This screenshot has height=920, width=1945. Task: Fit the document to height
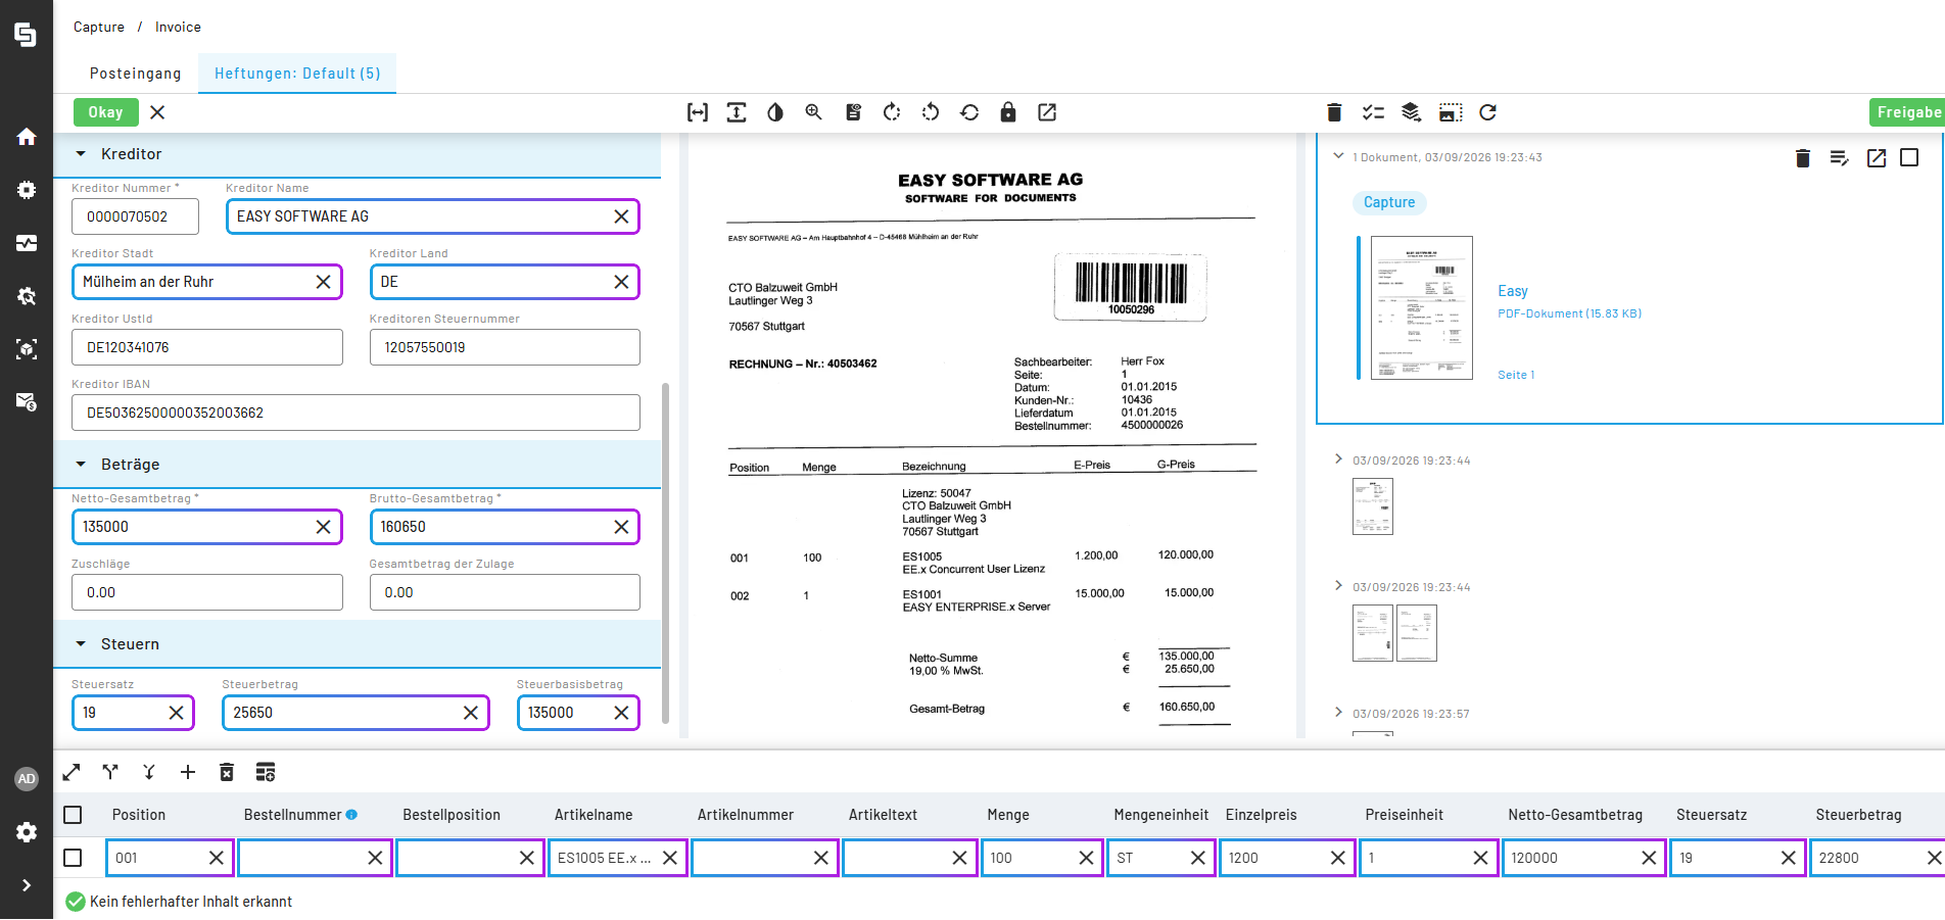click(x=737, y=113)
